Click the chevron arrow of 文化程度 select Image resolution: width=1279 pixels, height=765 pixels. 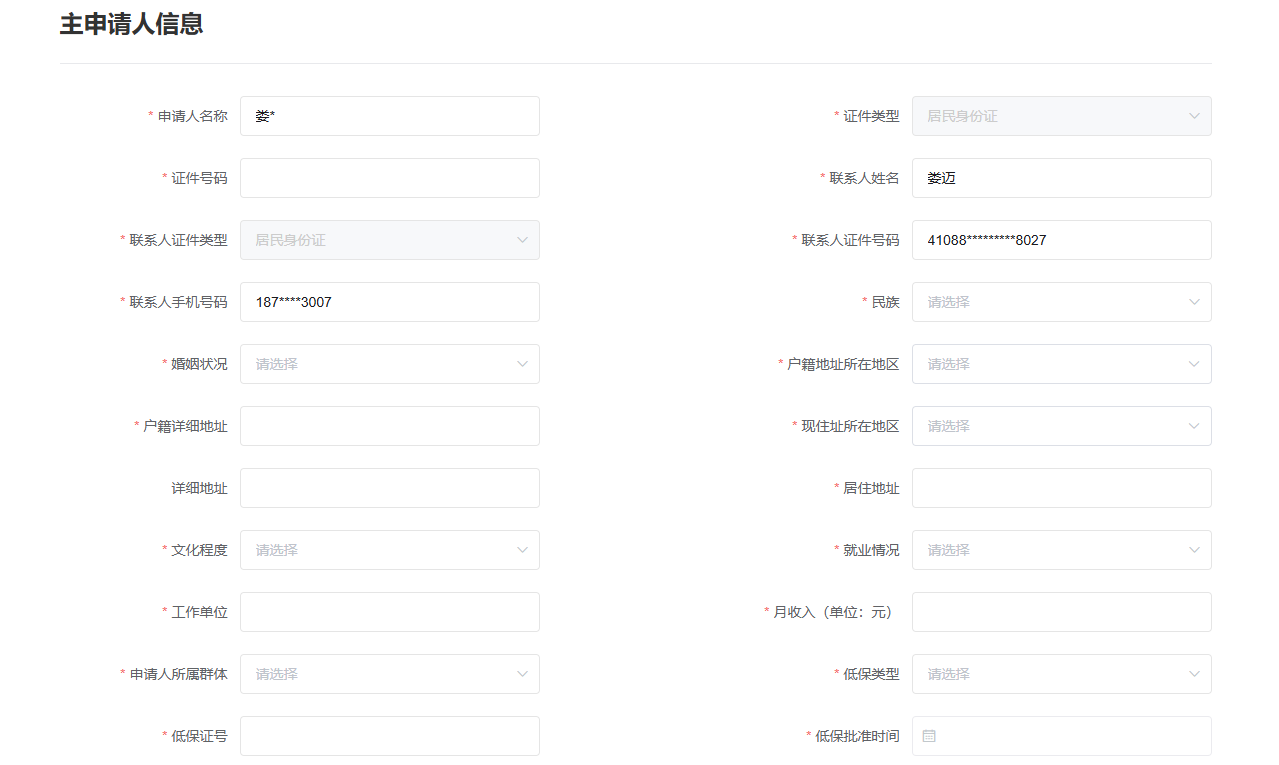tap(522, 550)
